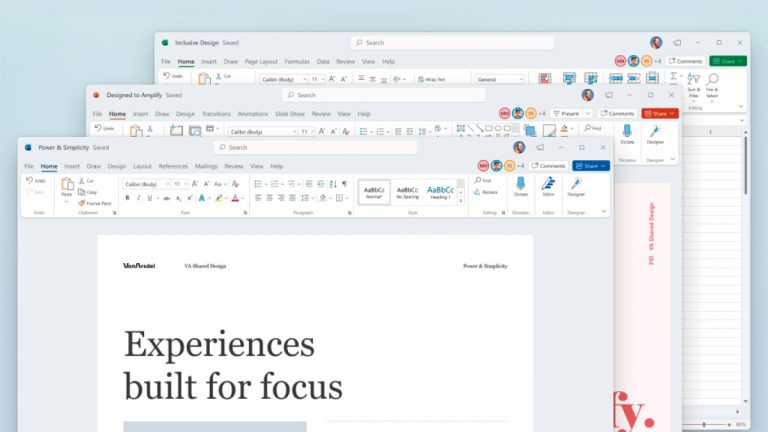Image resolution: width=768 pixels, height=432 pixels.
Task: Click the Dictate microphone icon in Word
Action: 521,184
